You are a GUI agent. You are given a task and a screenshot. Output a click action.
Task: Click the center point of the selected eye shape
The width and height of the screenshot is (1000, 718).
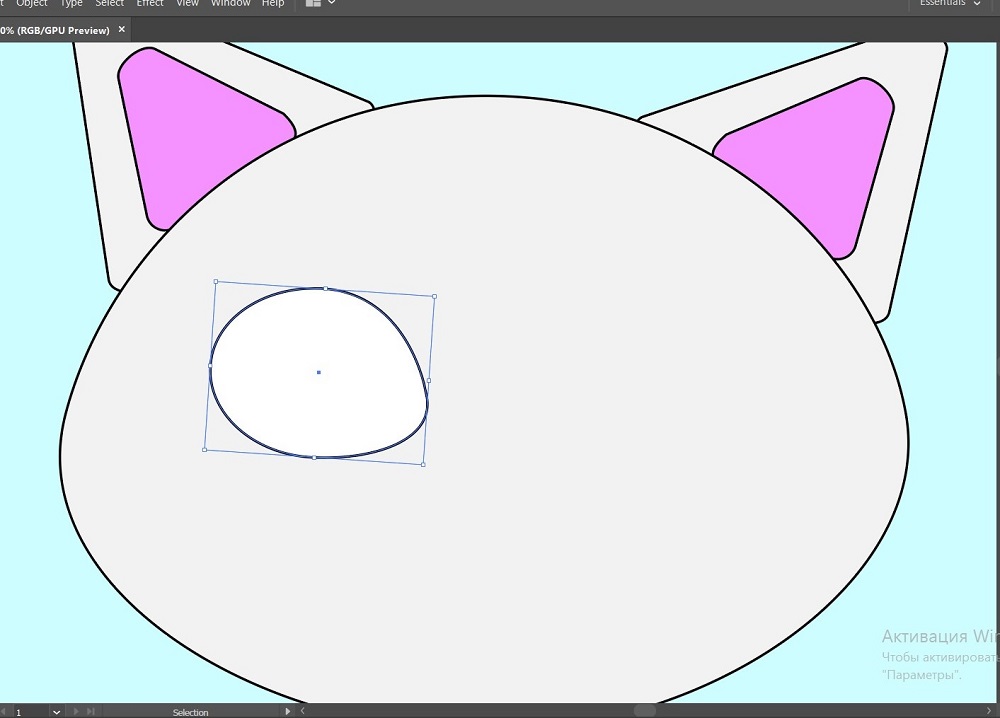[x=318, y=372]
